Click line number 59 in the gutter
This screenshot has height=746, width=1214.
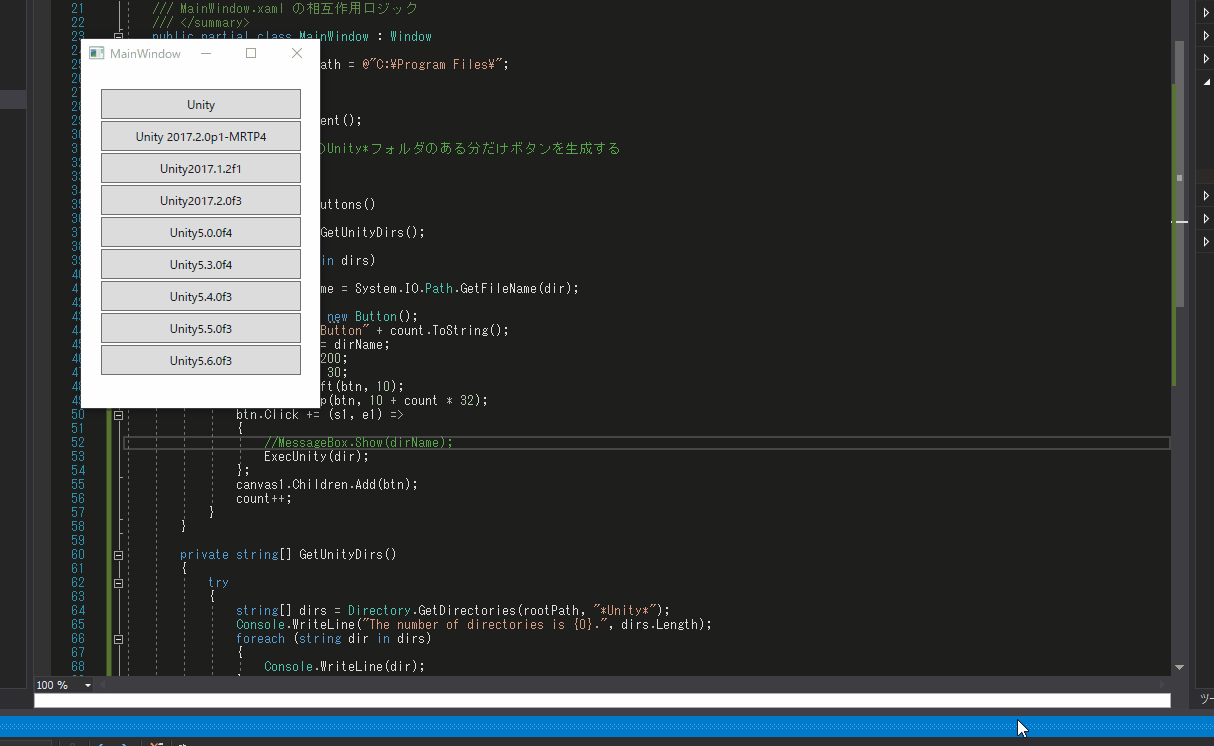78,540
